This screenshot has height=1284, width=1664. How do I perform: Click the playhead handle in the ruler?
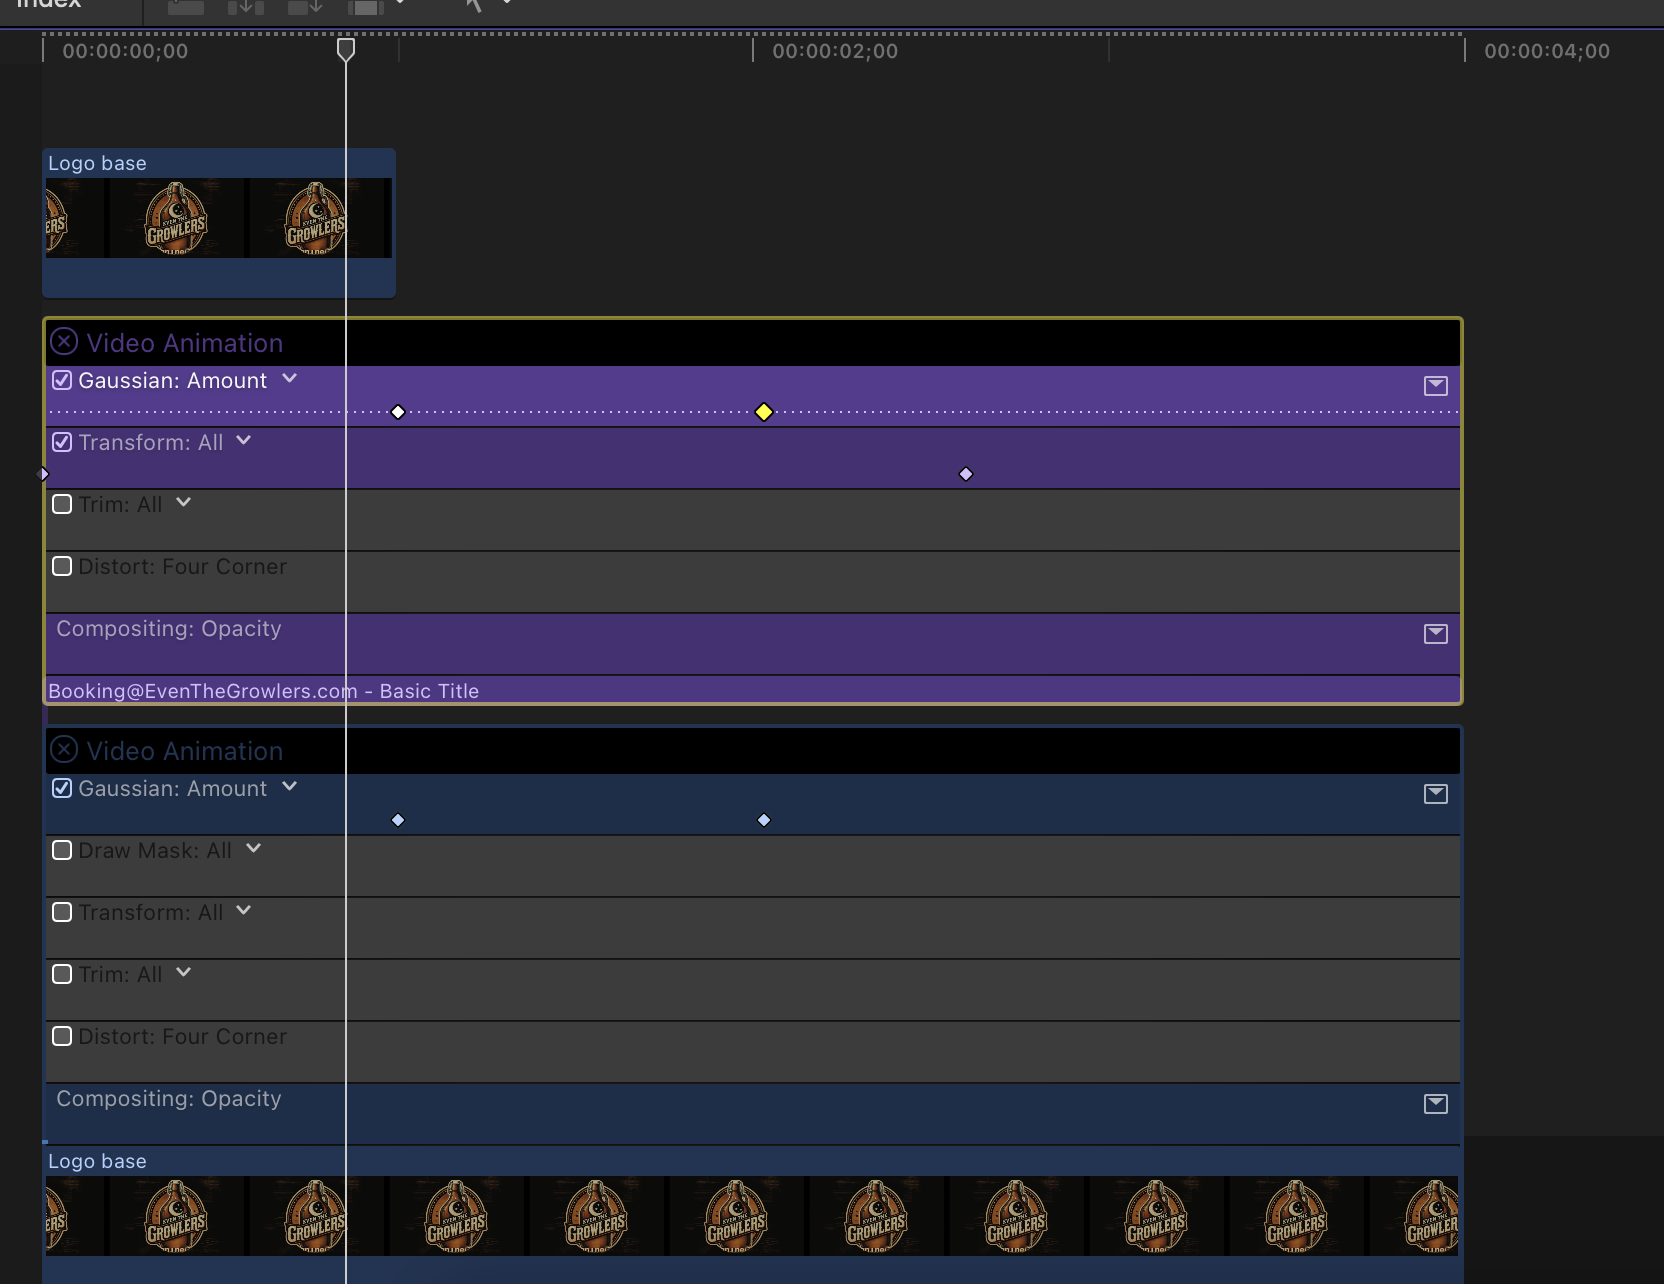(346, 49)
